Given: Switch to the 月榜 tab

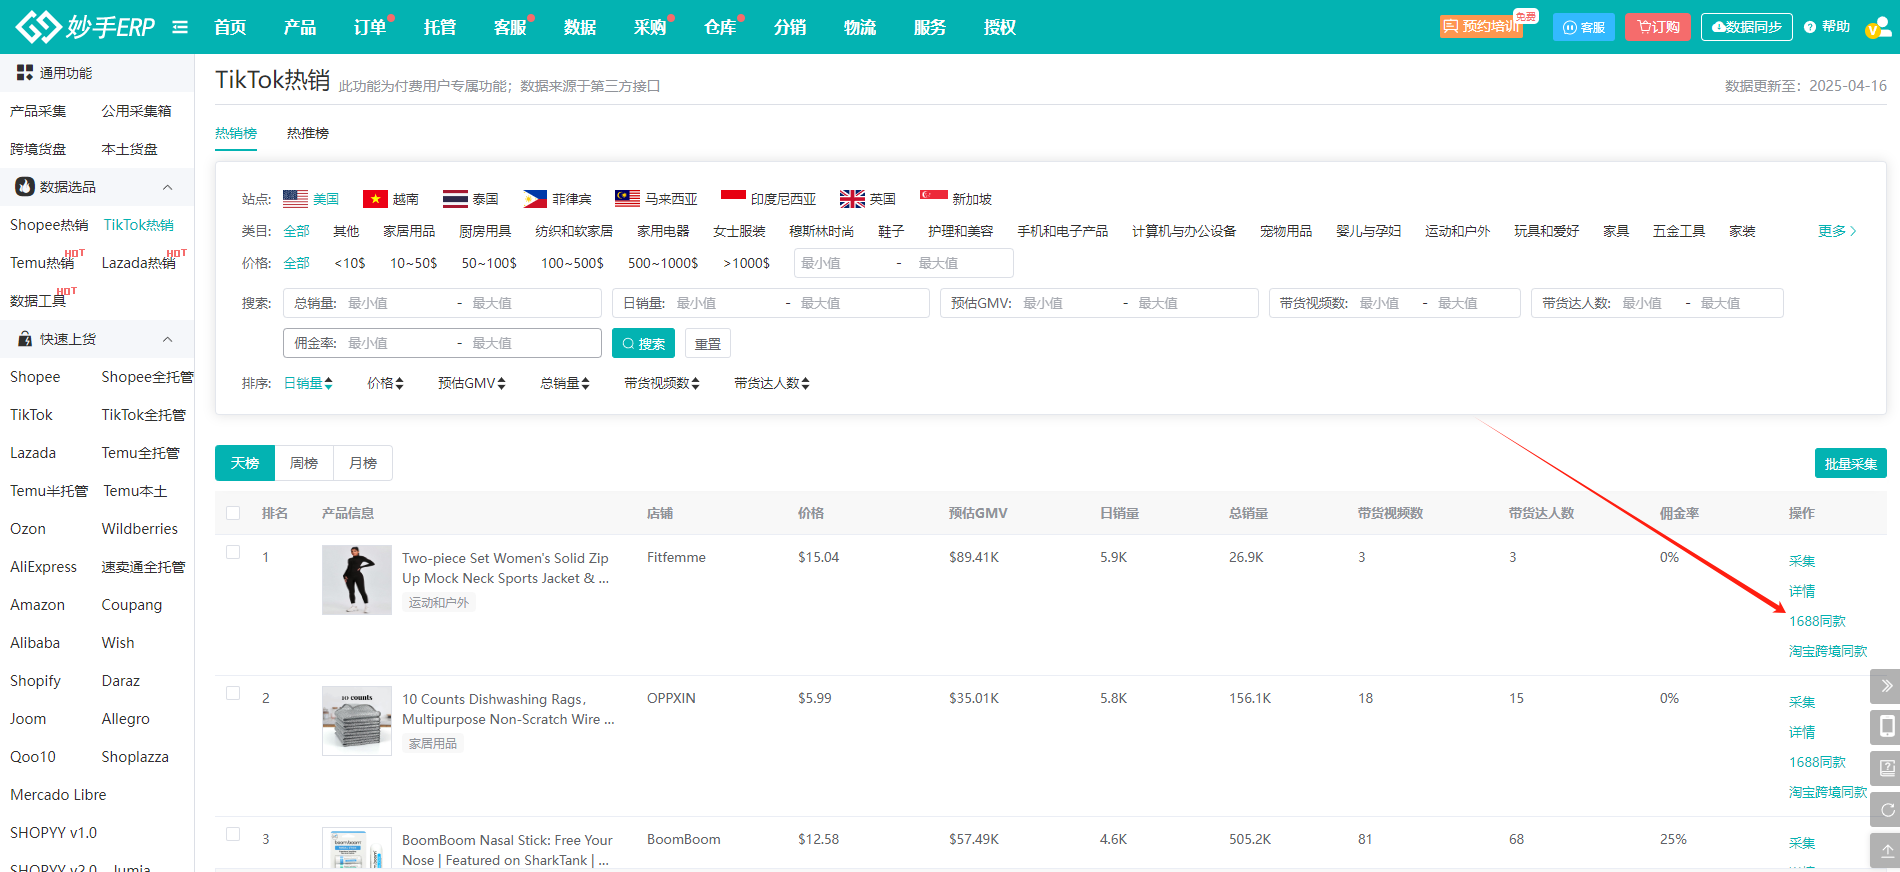Looking at the screenshot, I should click(363, 463).
